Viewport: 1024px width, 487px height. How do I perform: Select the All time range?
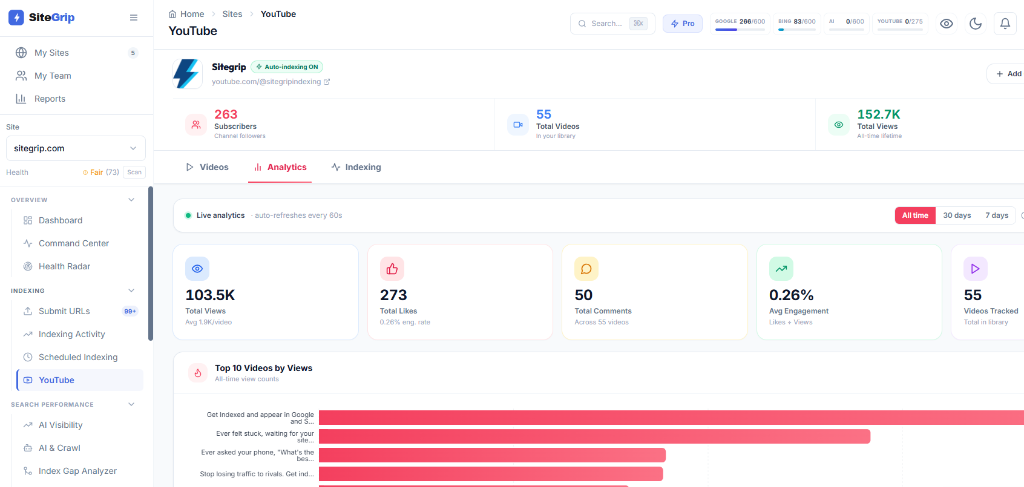point(915,215)
